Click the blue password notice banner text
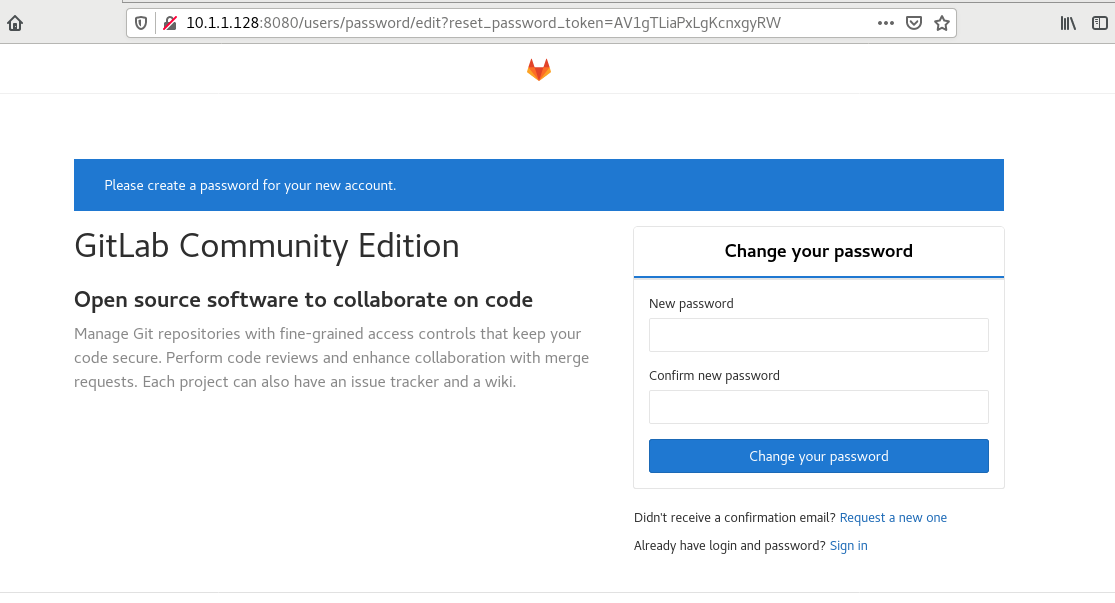 pos(250,186)
